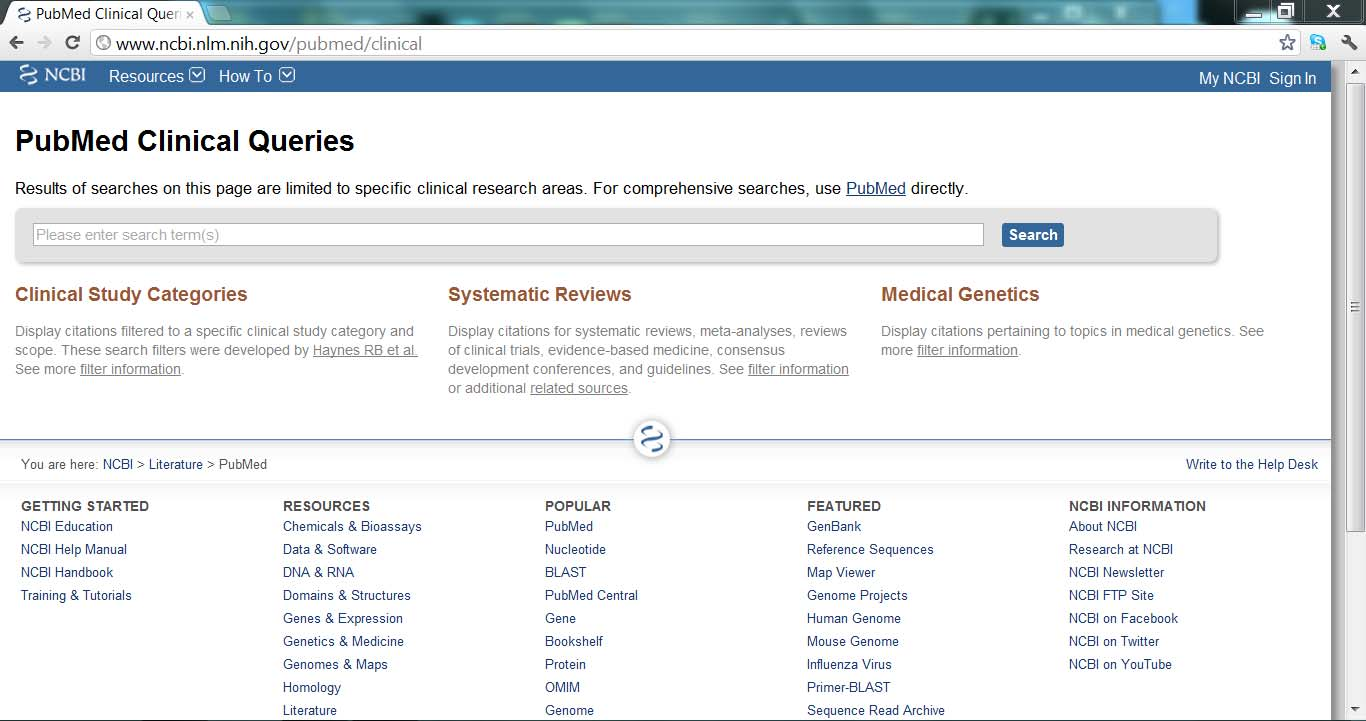Open Genome Projects link

click(857, 595)
